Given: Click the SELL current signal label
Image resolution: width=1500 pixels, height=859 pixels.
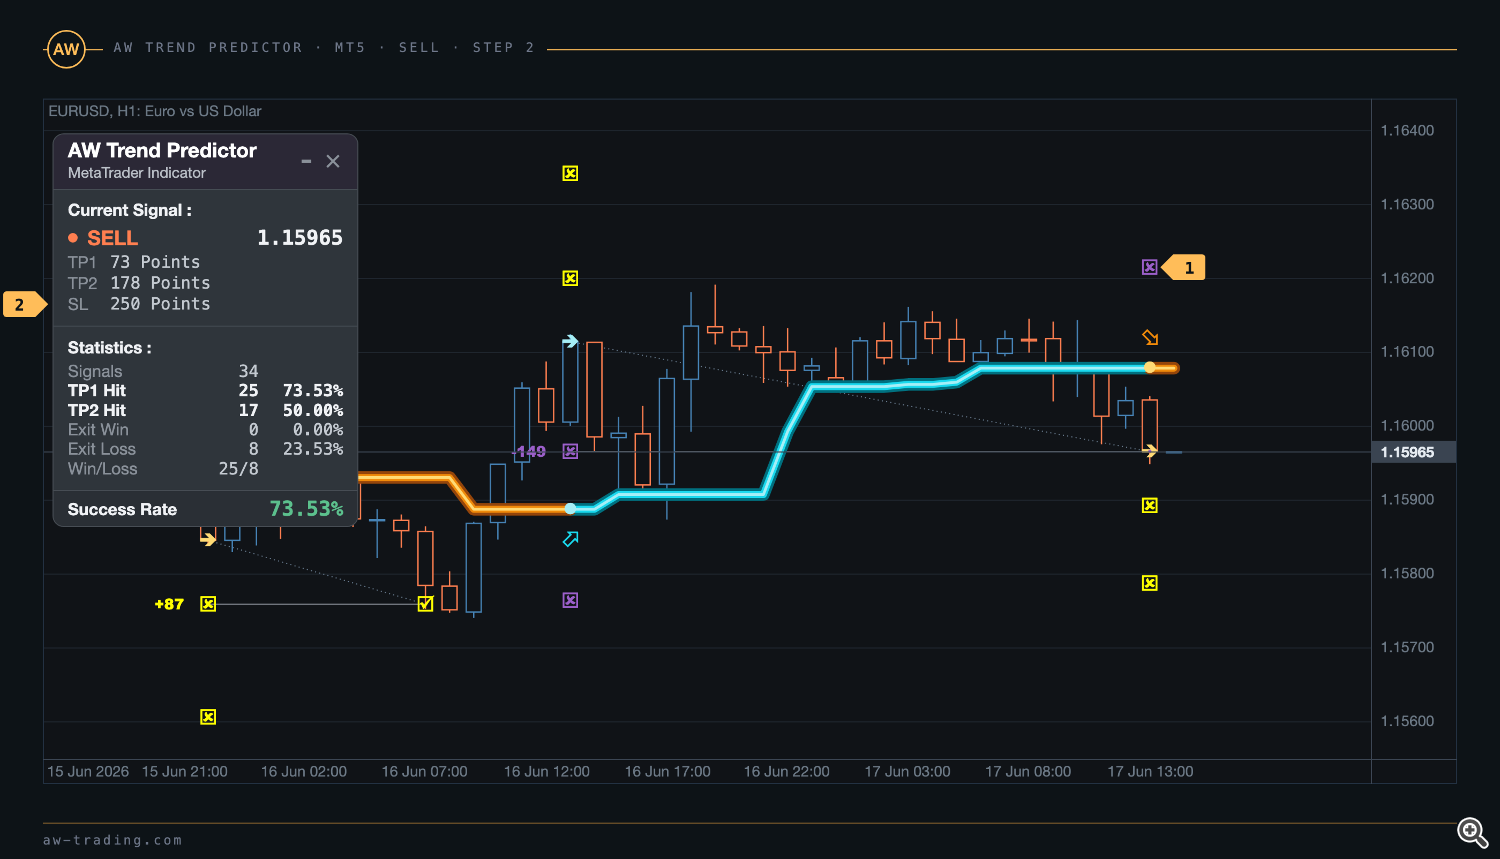Looking at the screenshot, I should tap(112, 238).
